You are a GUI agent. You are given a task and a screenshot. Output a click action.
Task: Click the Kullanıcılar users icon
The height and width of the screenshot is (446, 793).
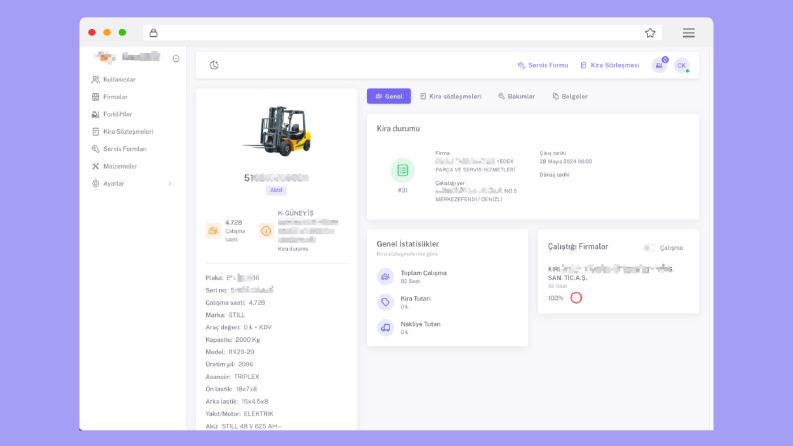95,79
